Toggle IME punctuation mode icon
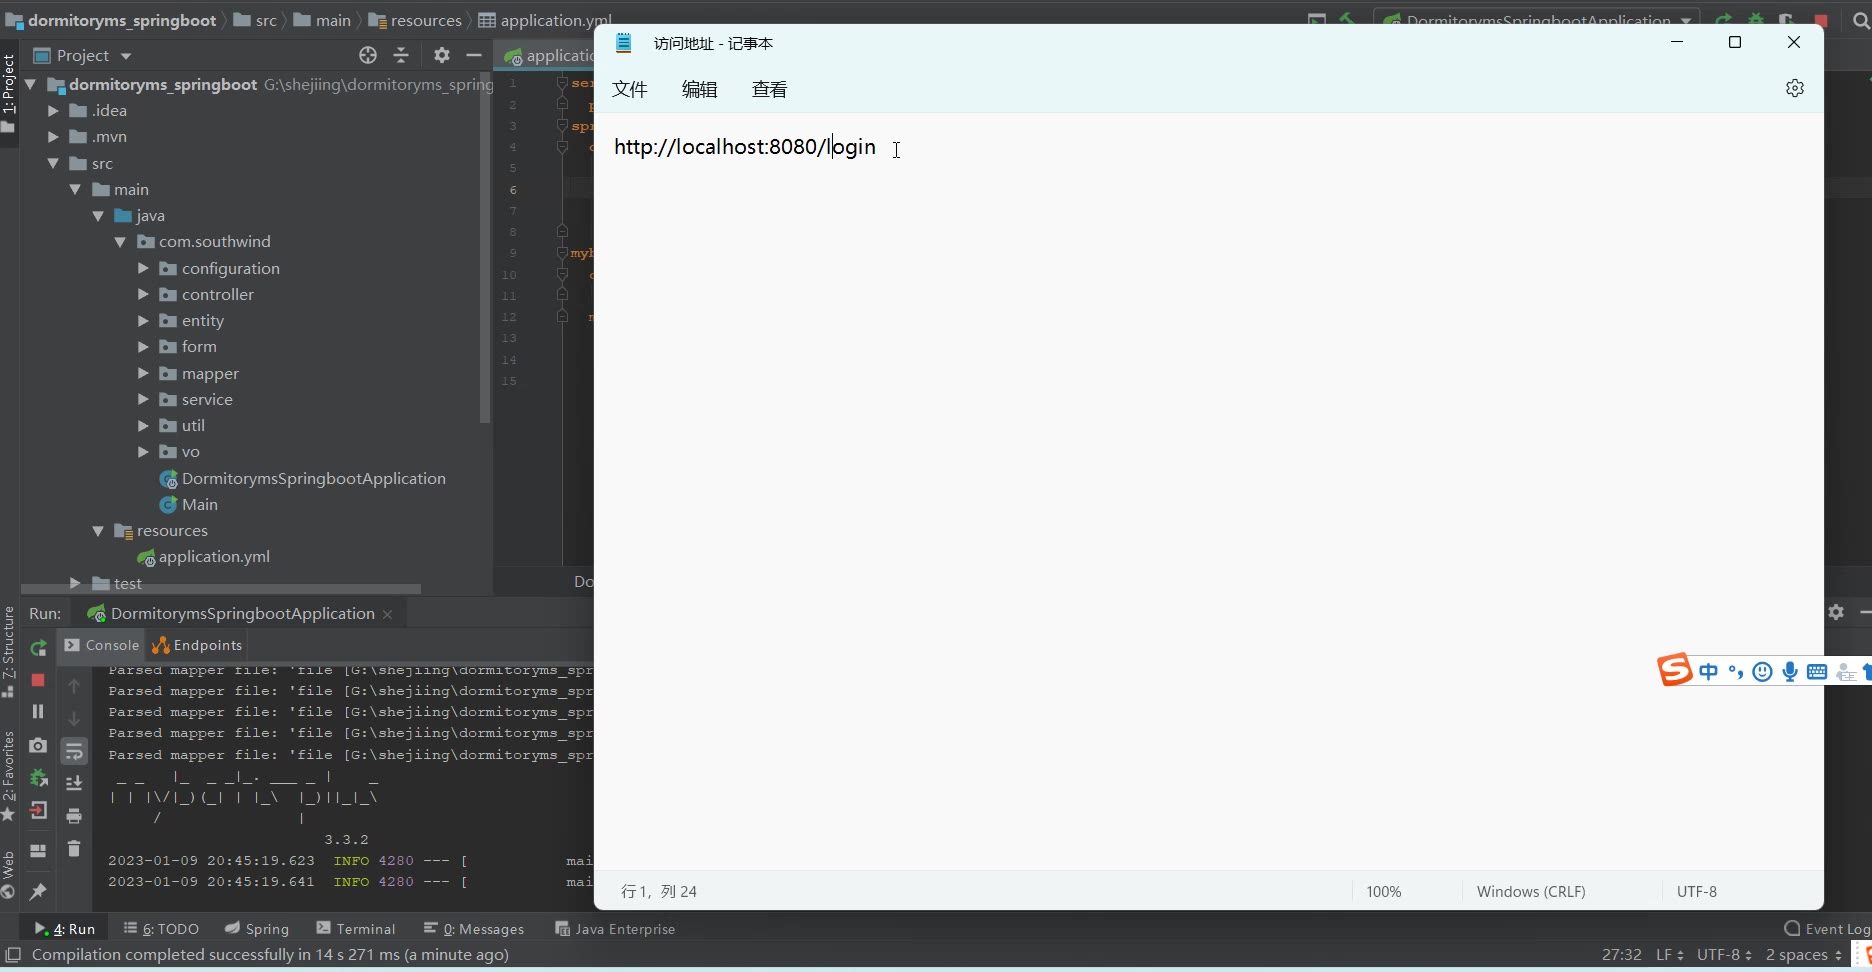This screenshot has height=972, width=1872. [1736, 672]
